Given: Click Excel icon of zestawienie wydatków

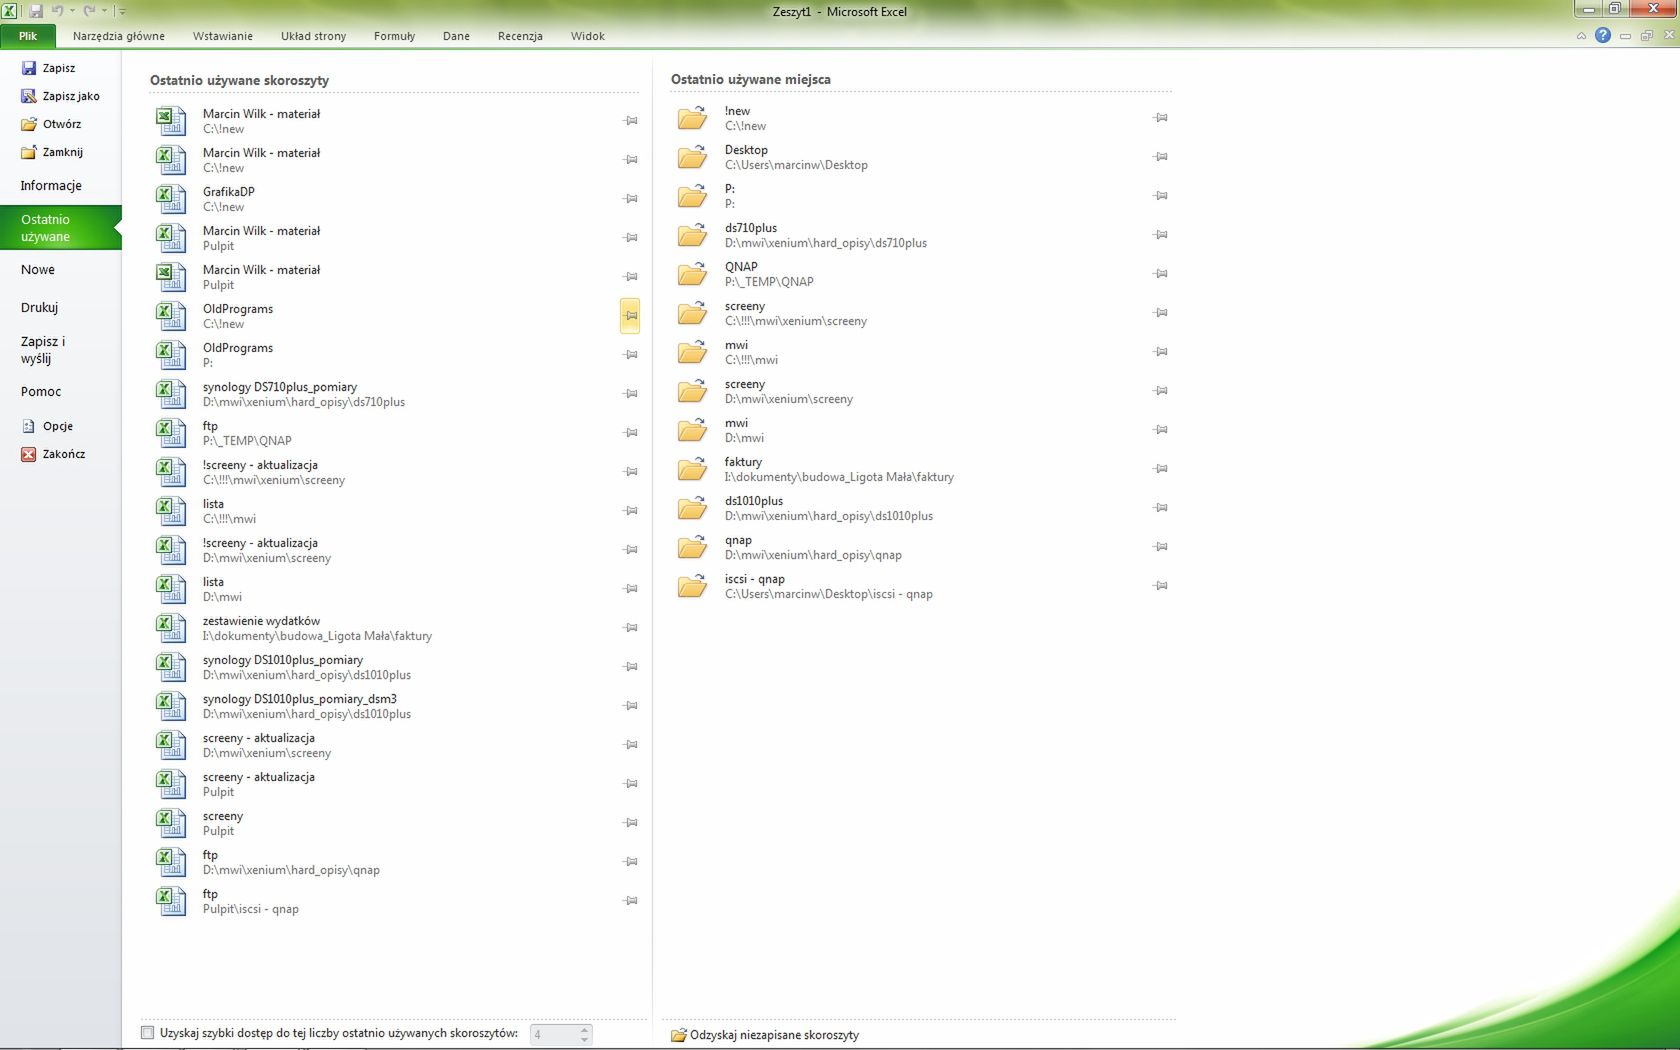Looking at the screenshot, I should (x=171, y=628).
